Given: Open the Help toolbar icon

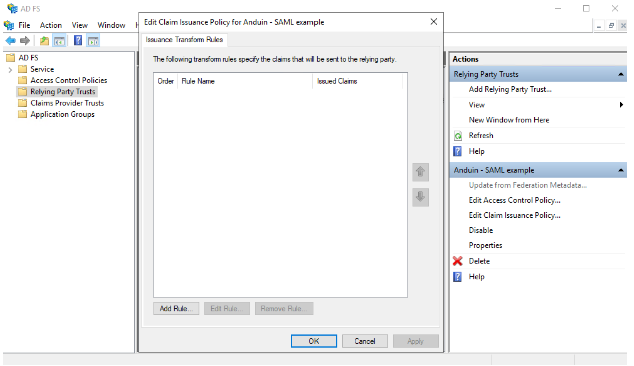Looking at the screenshot, I should 78,40.
